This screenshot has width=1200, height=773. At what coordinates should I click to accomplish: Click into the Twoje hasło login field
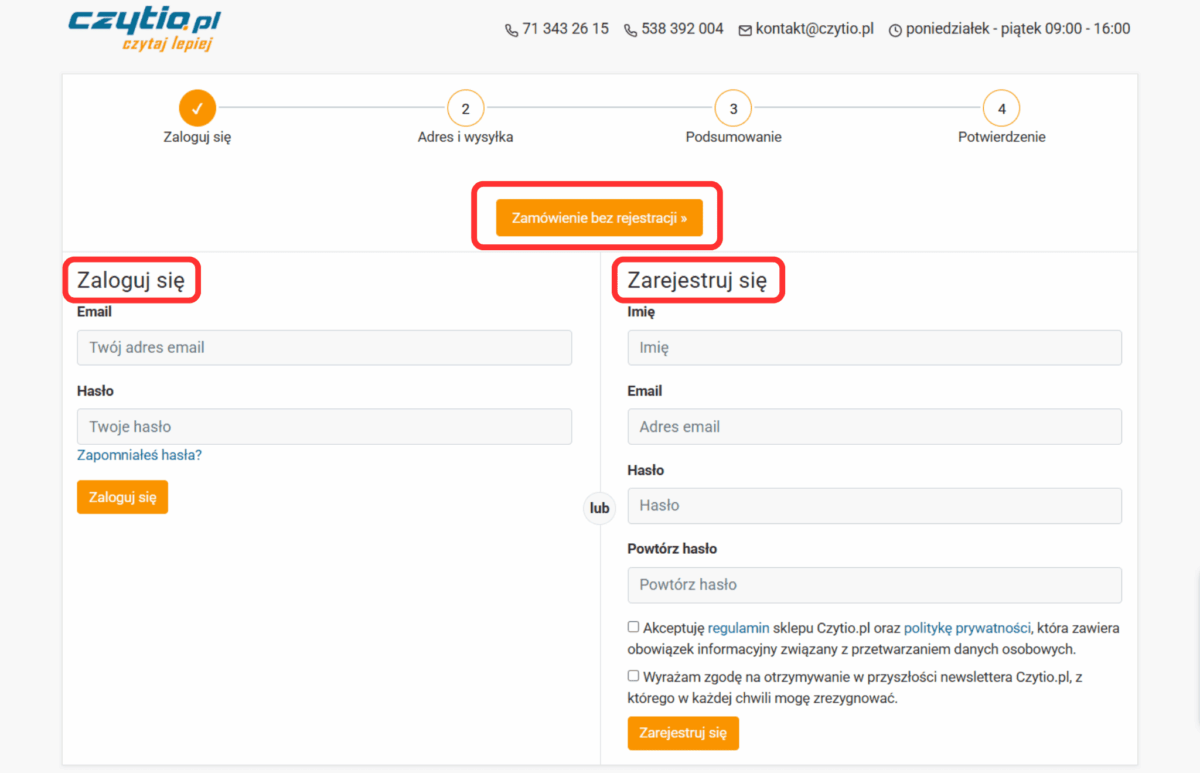tap(324, 427)
